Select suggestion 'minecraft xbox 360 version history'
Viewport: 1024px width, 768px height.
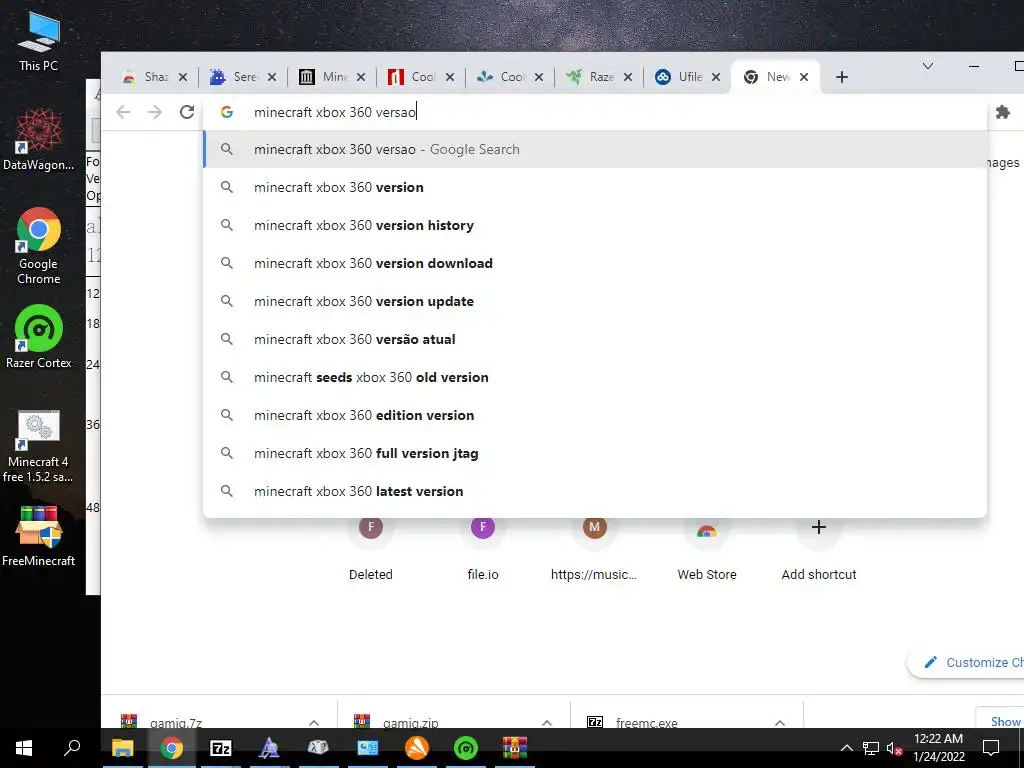595,225
